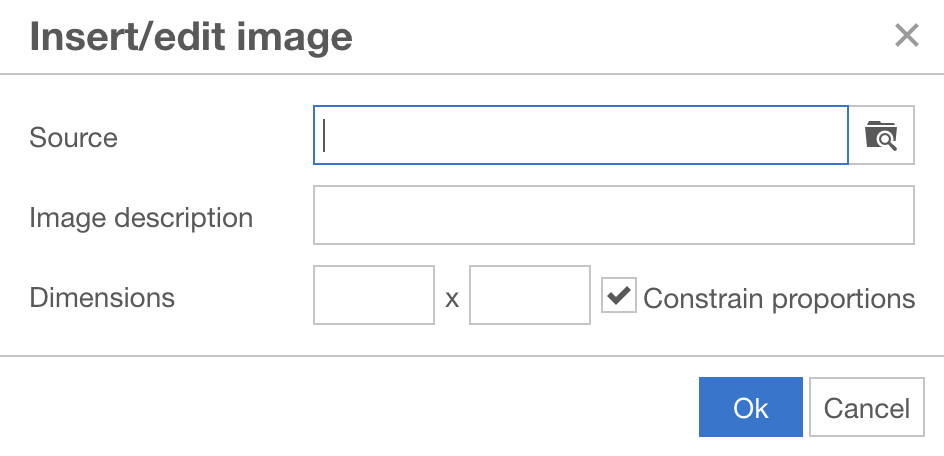
Task: Click the folder-with-magnifier browse icon
Action: [x=881, y=135]
